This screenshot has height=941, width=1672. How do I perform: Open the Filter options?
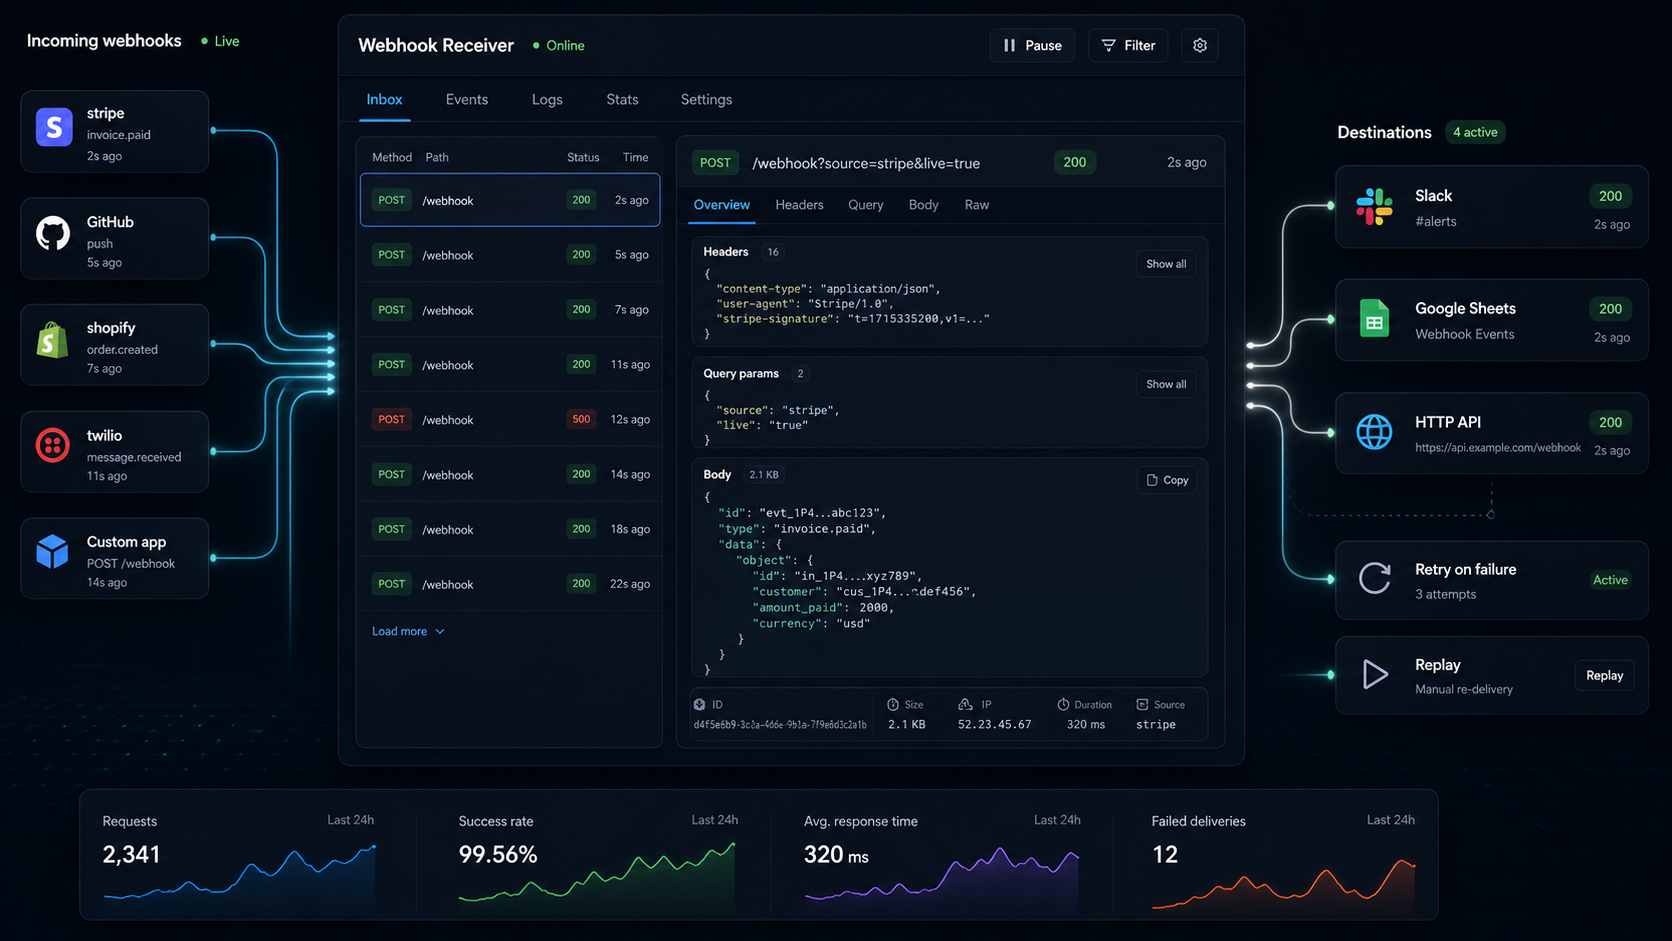[1128, 45]
